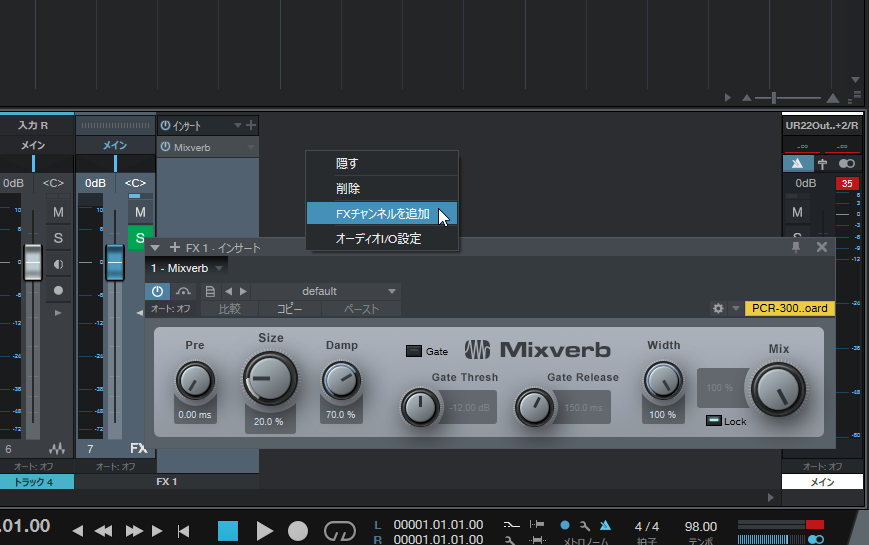Open output メイン selector on FX 1 channel
The image size is (869, 545).
coord(115,145)
